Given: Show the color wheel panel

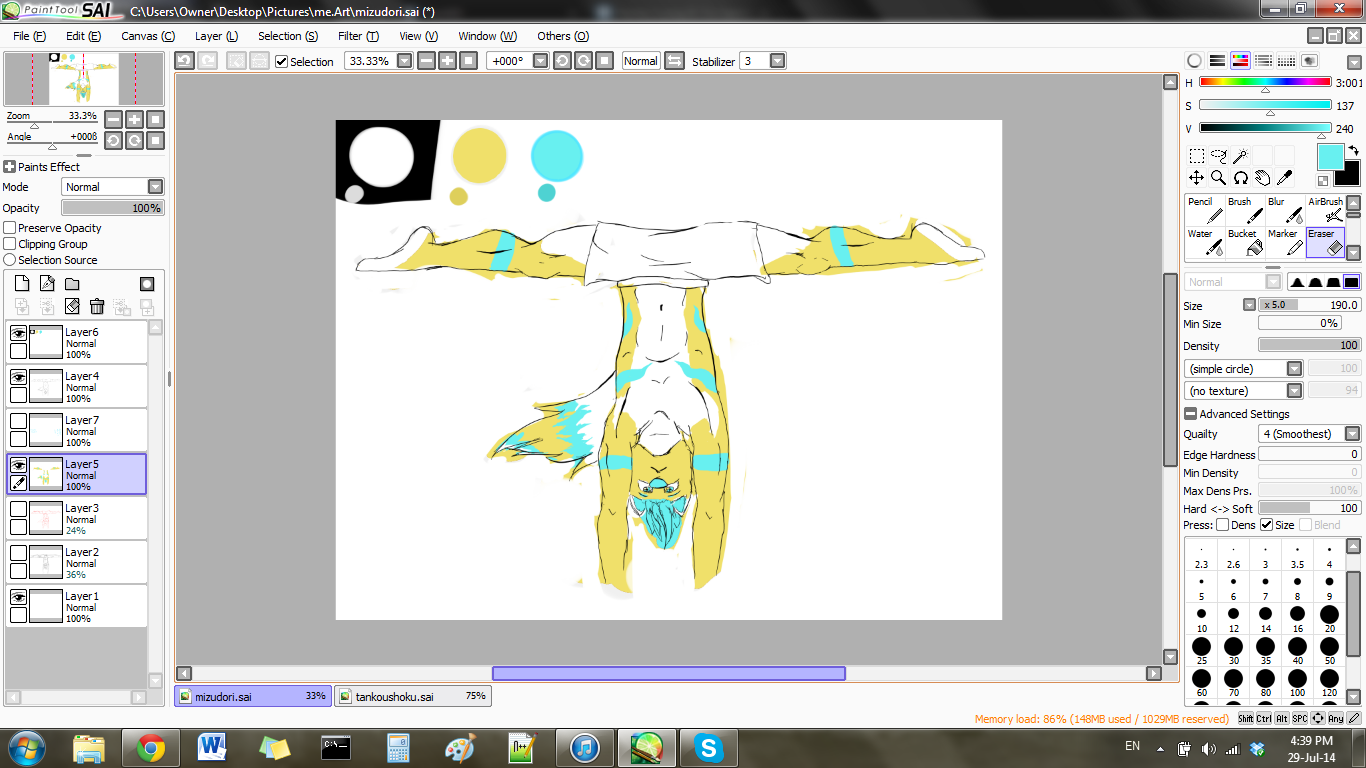Looking at the screenshot, I should click(1194, 61).
